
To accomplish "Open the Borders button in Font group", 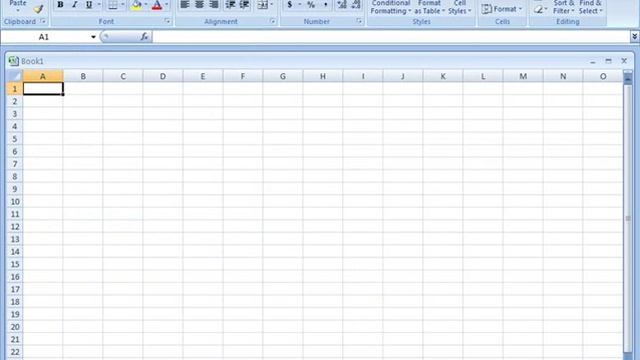I will [x=113, y=5].
